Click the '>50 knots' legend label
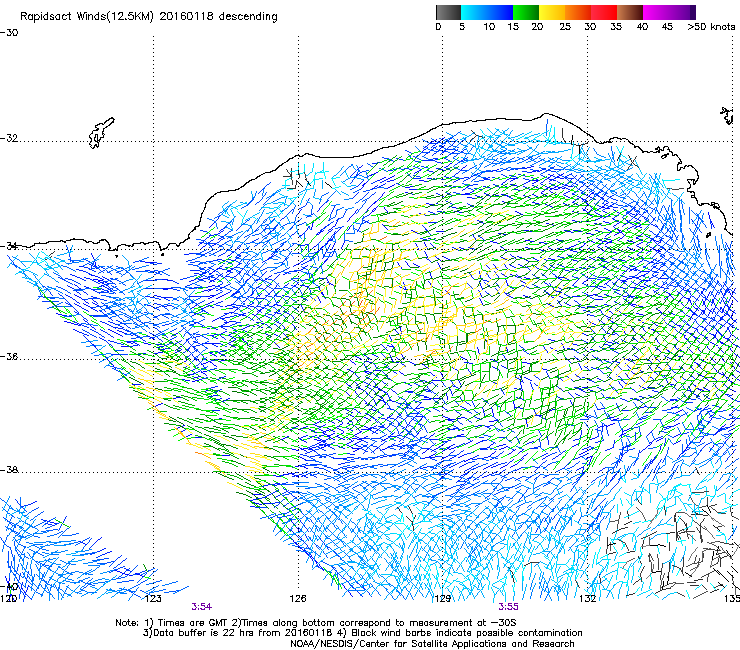 coord(711,27)
